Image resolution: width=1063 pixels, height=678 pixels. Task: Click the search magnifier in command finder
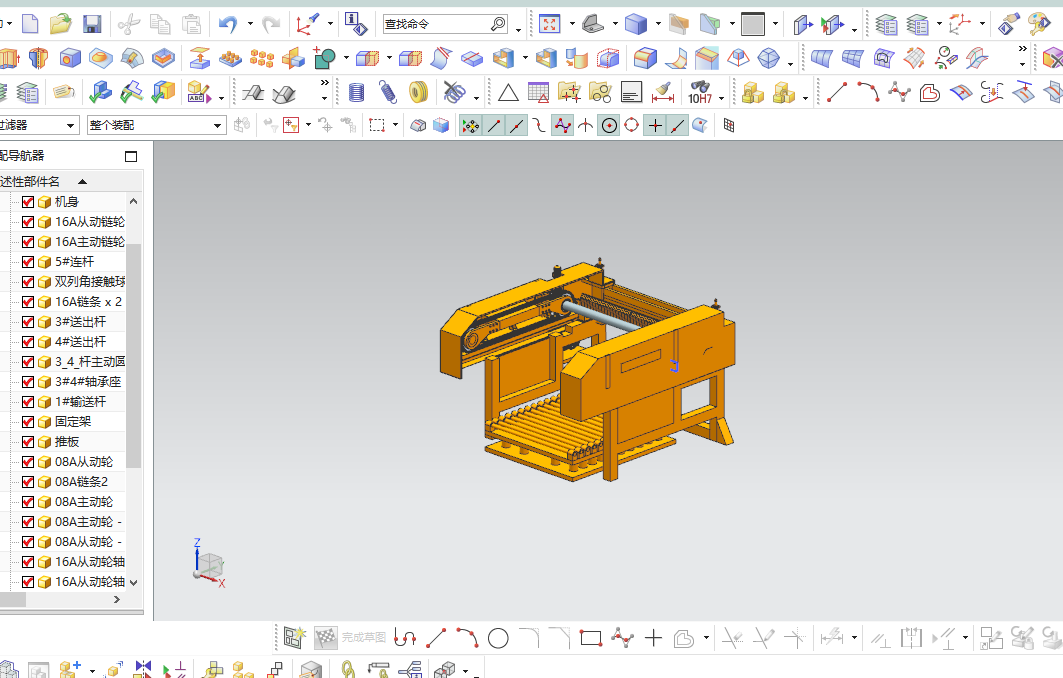point(498,24)
